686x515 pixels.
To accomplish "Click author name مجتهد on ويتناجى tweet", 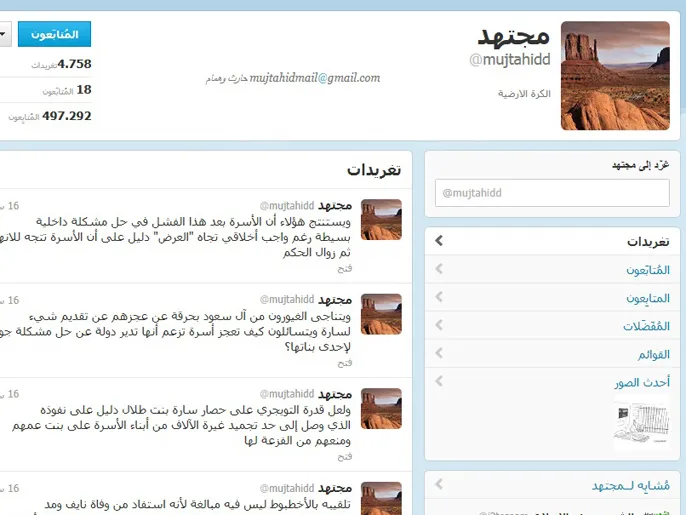I will (x=335, y=300).
